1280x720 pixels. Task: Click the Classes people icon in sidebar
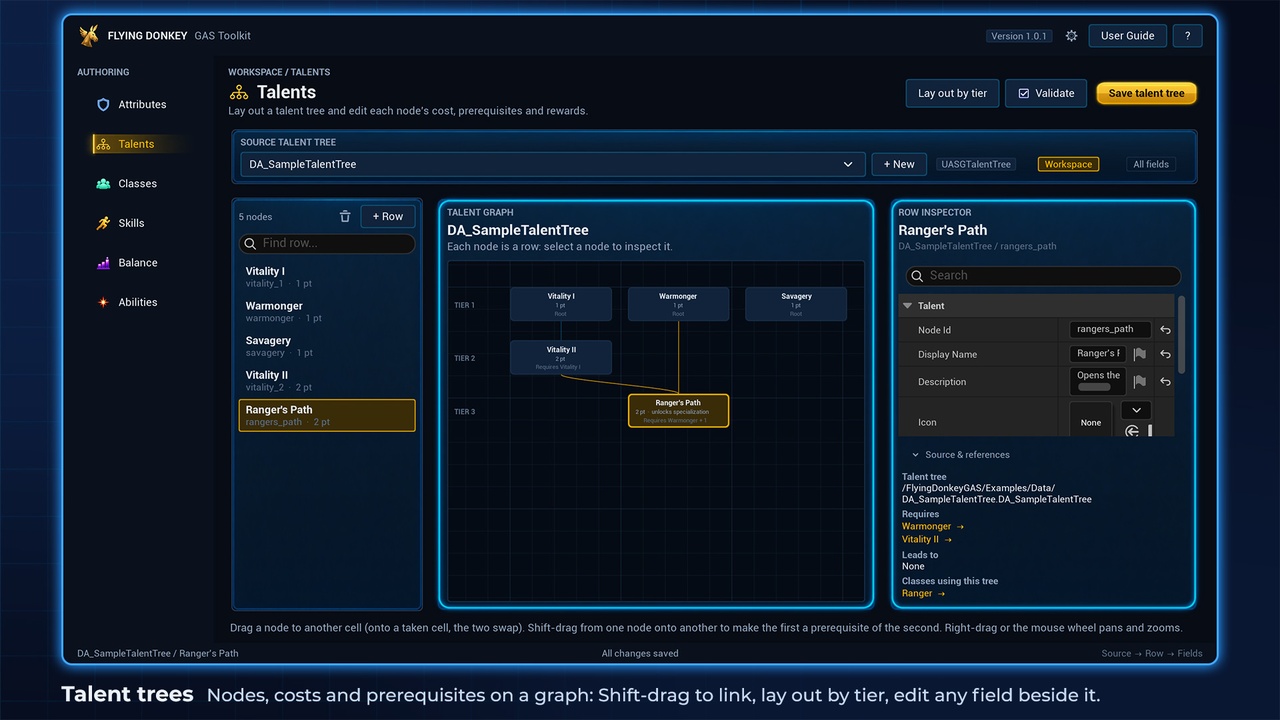coord(103,184)
